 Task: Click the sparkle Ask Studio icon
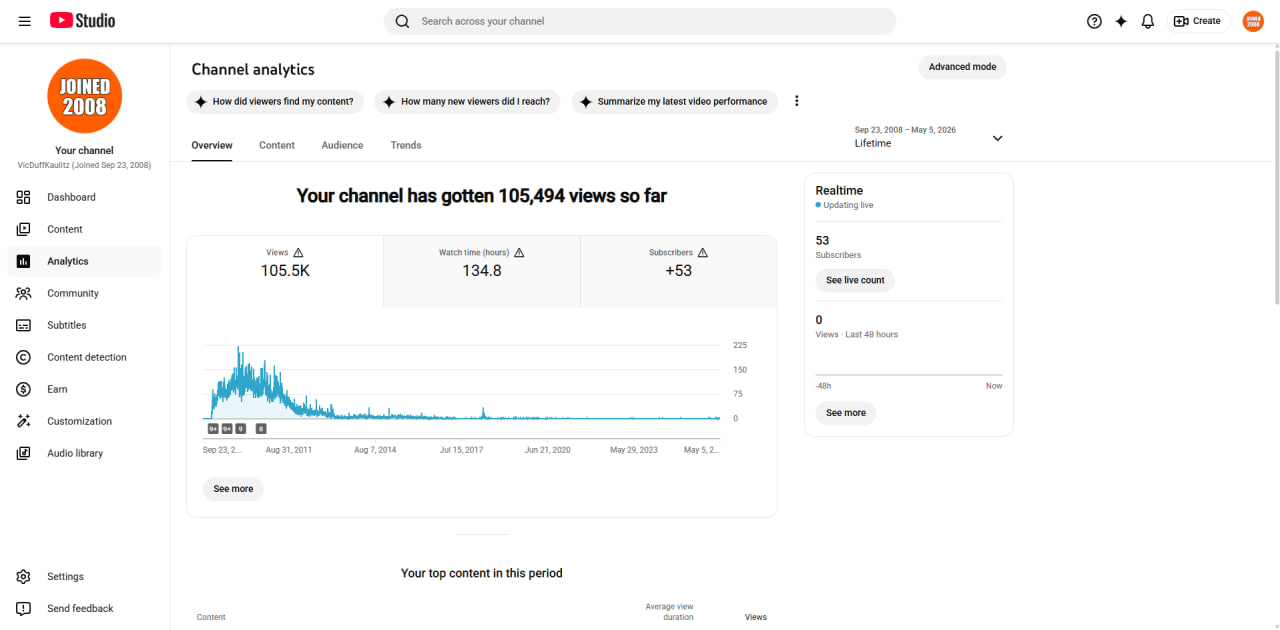pos(1121,21)
